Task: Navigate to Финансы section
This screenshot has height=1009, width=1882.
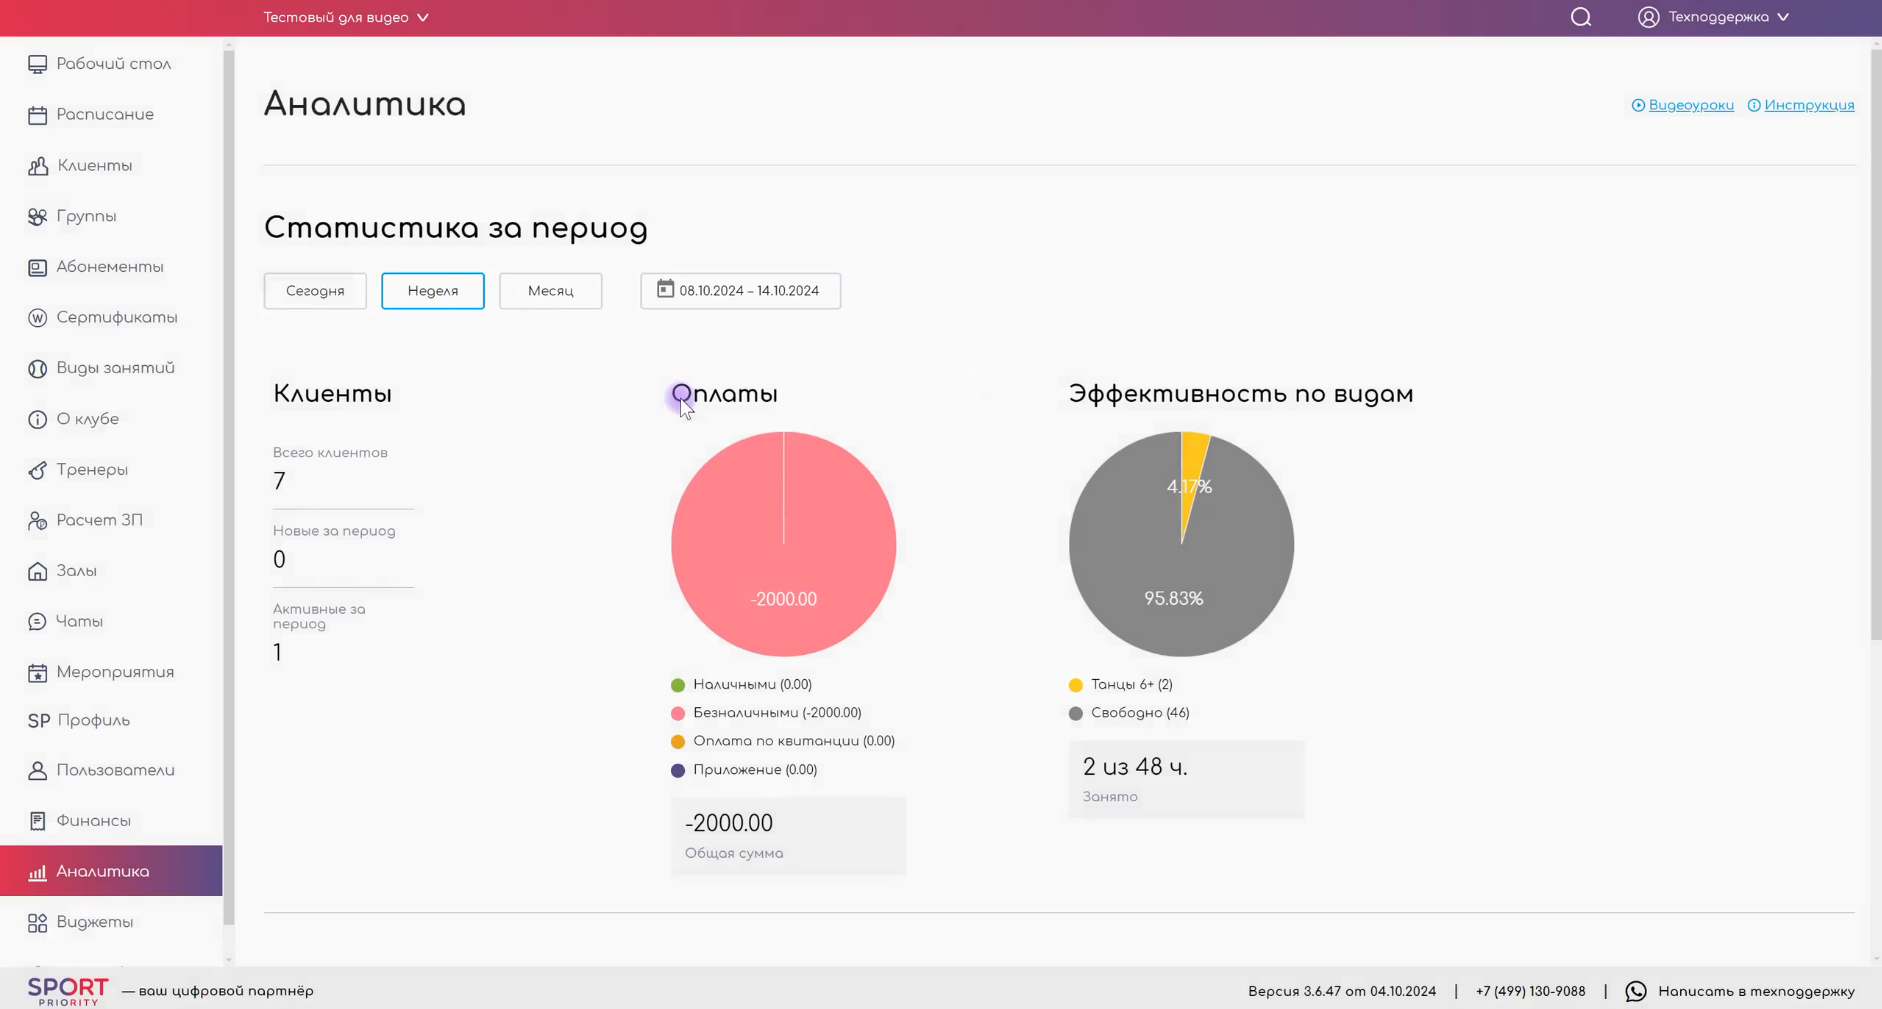Action: [111, 821]
